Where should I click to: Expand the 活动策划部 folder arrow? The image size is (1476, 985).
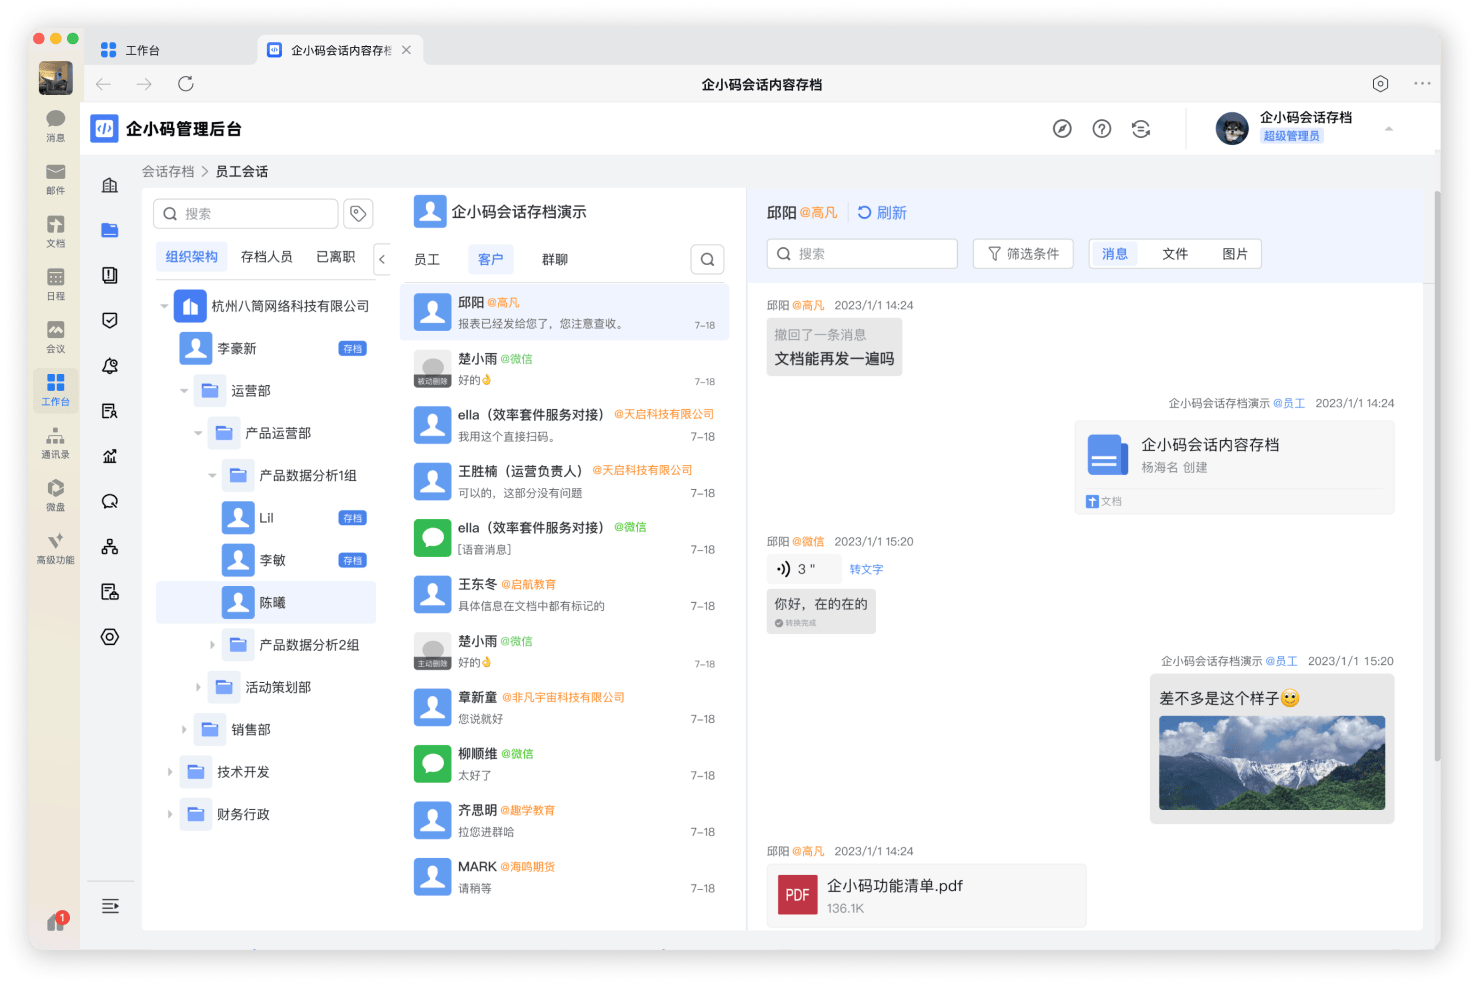tap(198, 687)
